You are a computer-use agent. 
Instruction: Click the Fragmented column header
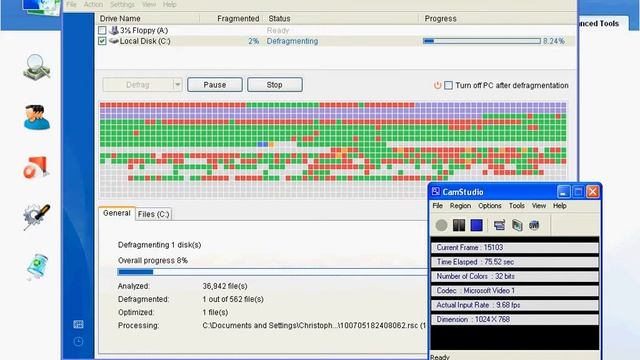(x=238, y=19)
